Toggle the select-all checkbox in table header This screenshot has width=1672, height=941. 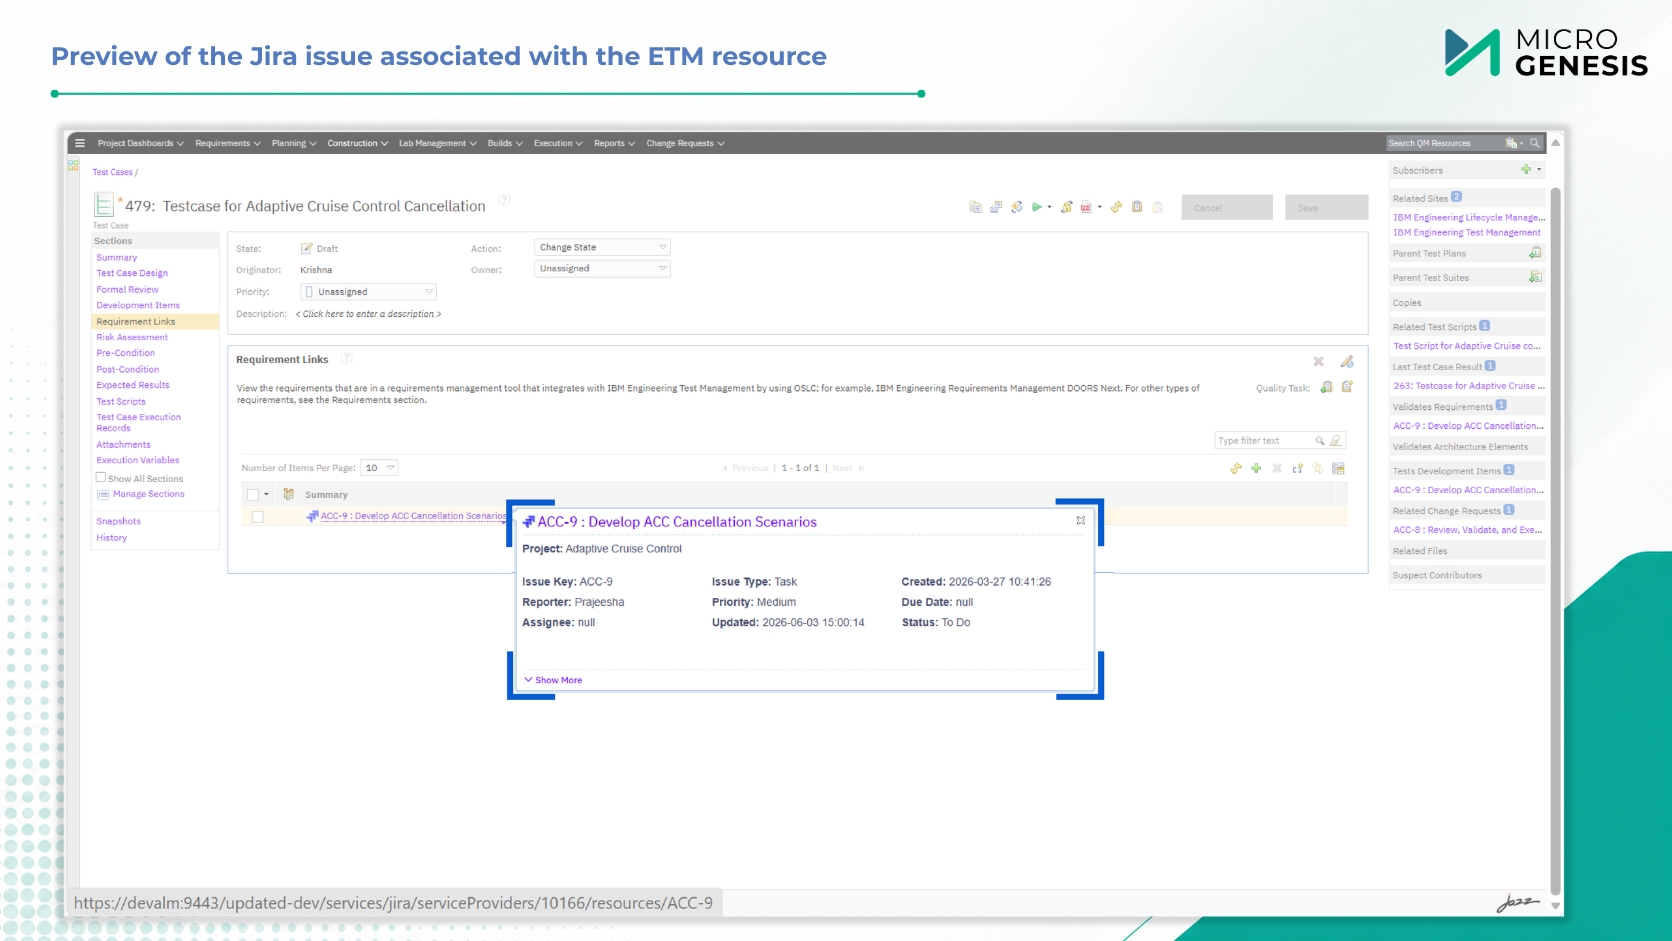point(253,494)
